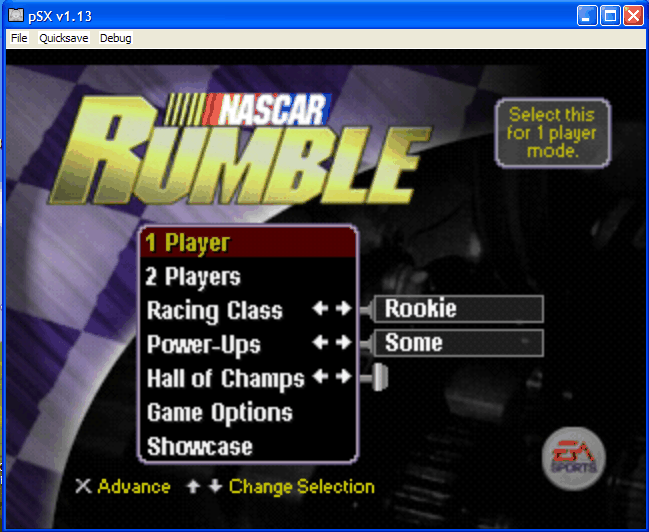Click the Some power-ups value box
Screen dimensions: 649x532
pos(459,343)
